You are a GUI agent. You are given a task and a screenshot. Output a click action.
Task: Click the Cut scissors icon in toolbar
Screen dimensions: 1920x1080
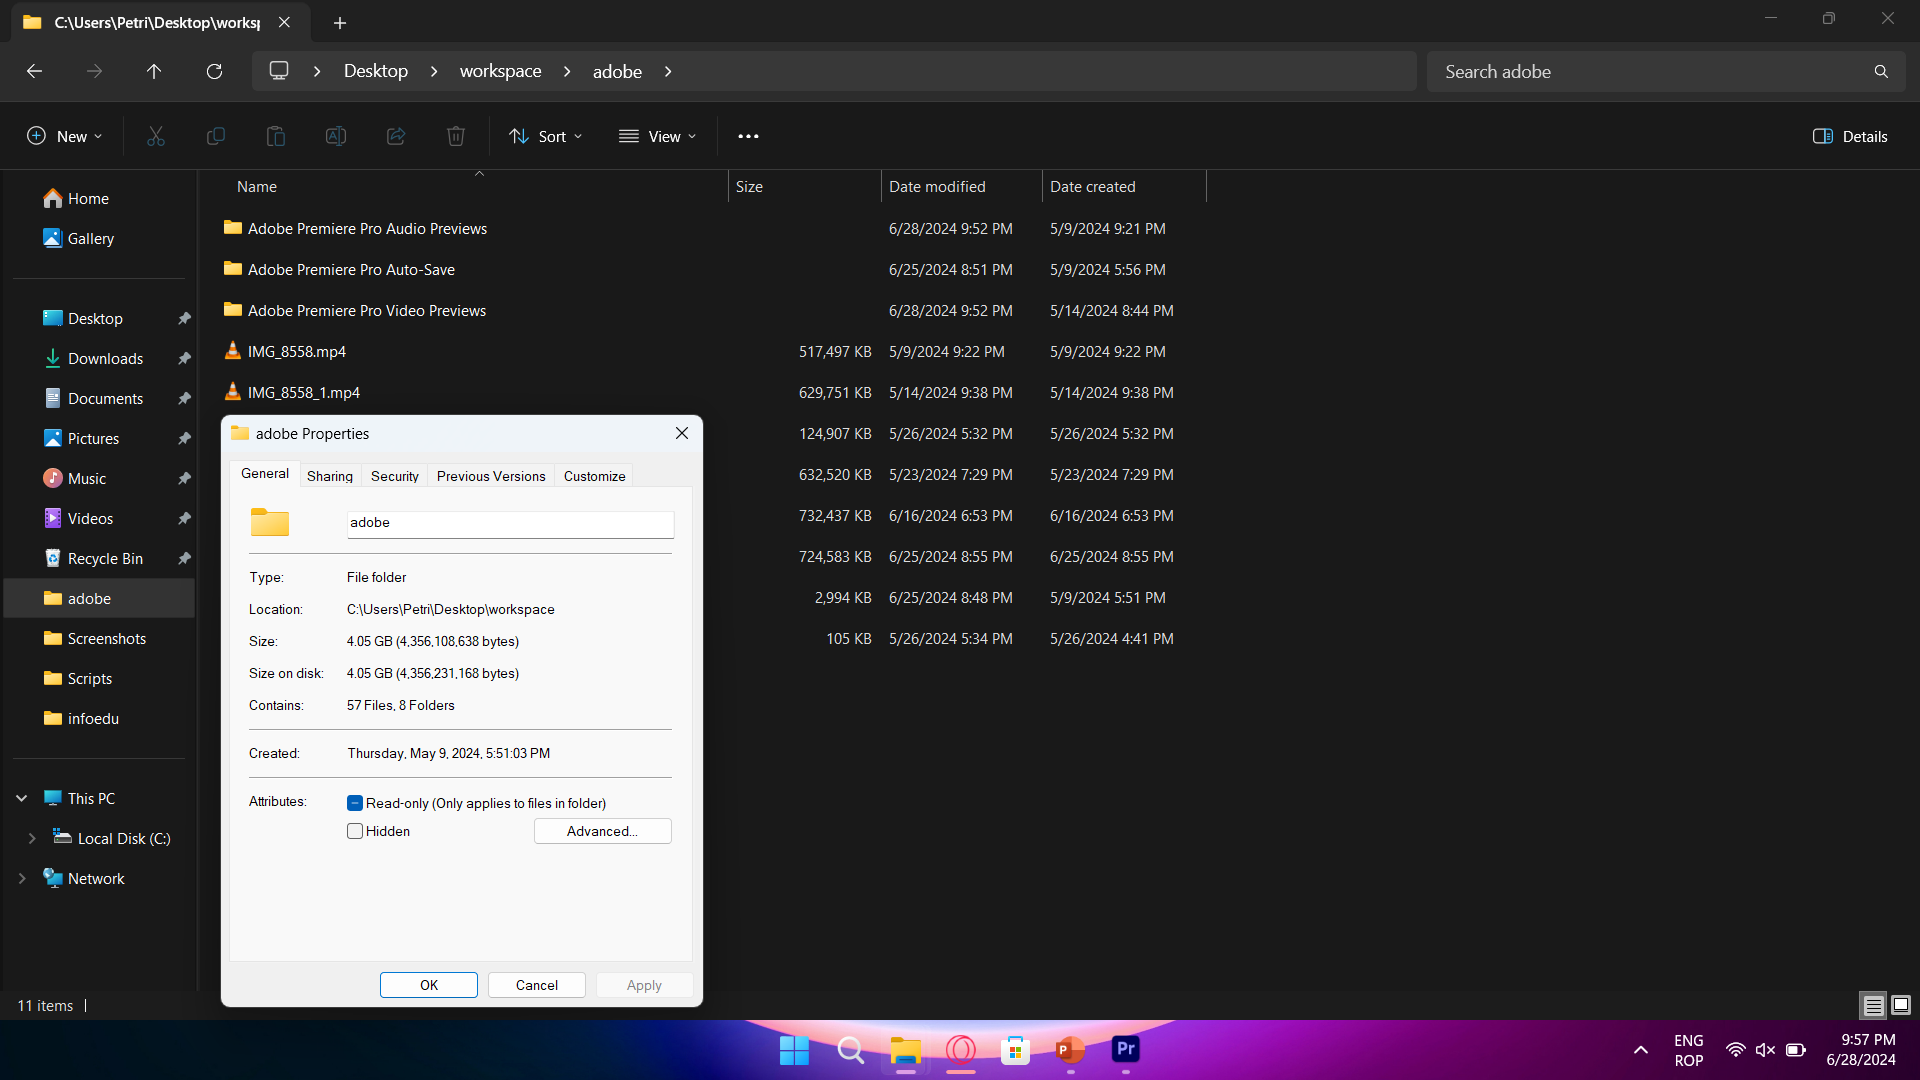tap(156, 136)
